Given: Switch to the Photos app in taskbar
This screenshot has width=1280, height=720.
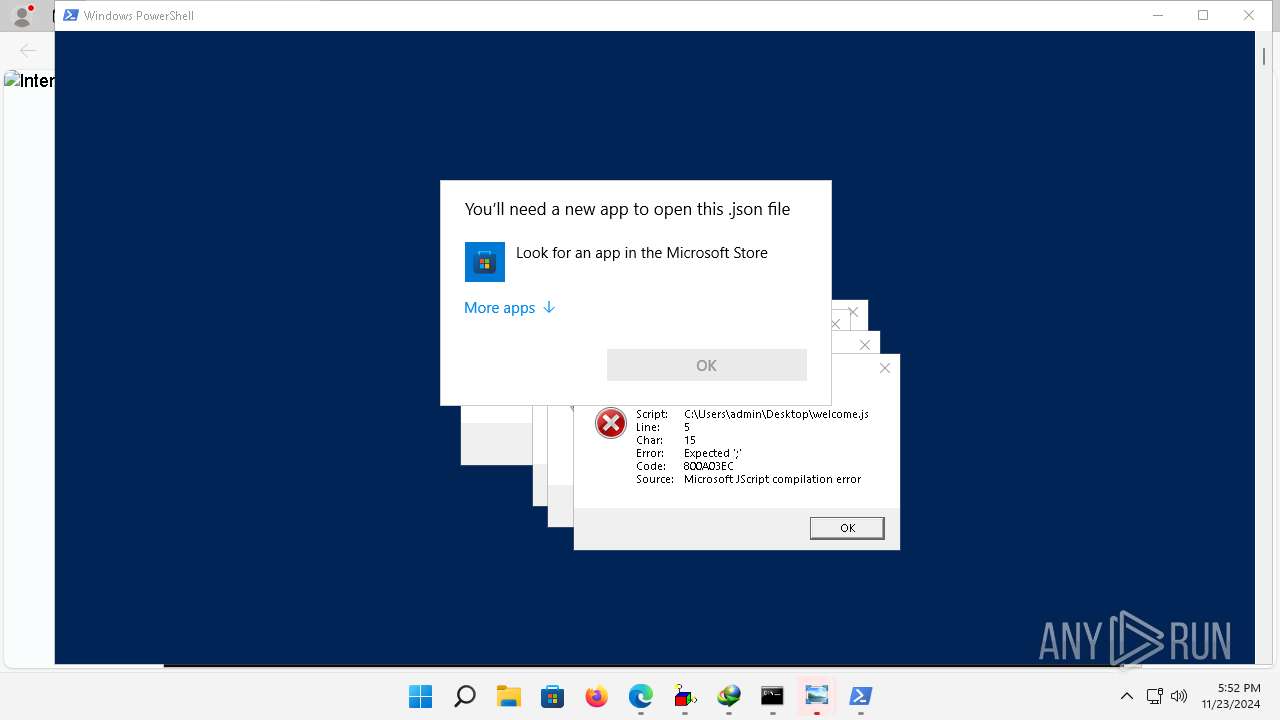Looking at the screenshot, I should (817, 696).
